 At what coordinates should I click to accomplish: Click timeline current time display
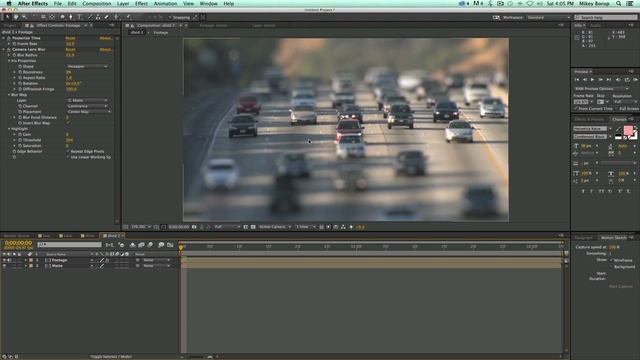point(18,243)
